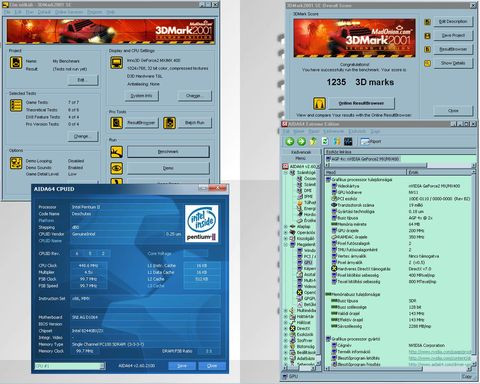Expand the Biztonság tree node
The image size is (480, 384).
click(x=286, y=346)
